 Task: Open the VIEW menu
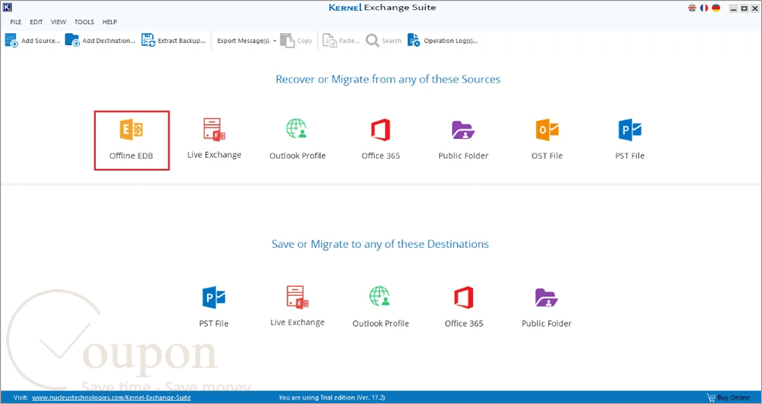tap(59, 22)
